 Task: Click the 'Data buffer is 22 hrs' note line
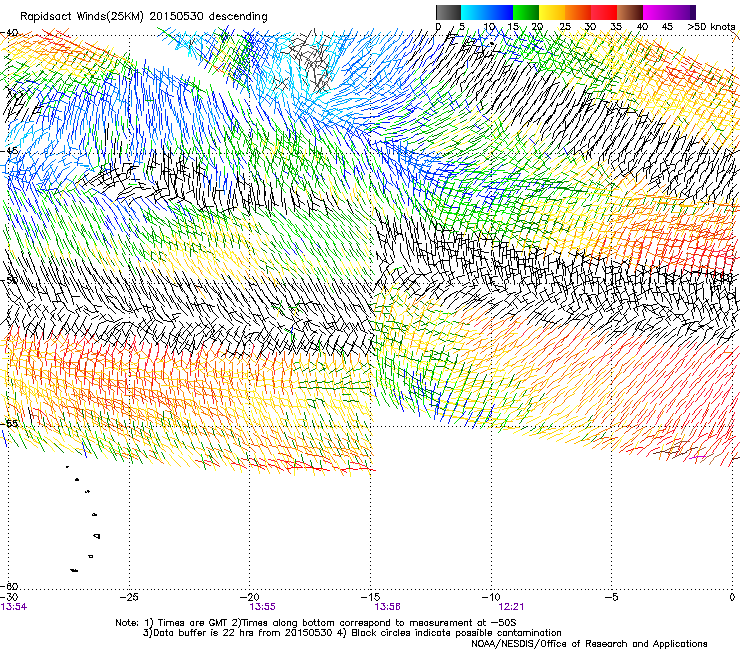[352, 633]
